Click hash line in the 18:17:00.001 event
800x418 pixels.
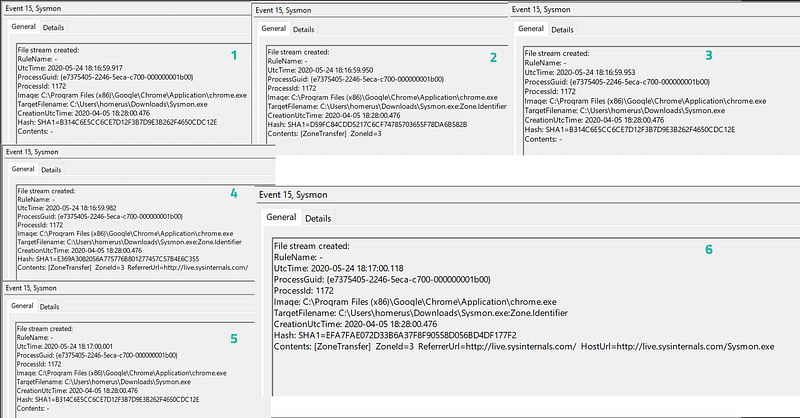[x=108, y=400]
